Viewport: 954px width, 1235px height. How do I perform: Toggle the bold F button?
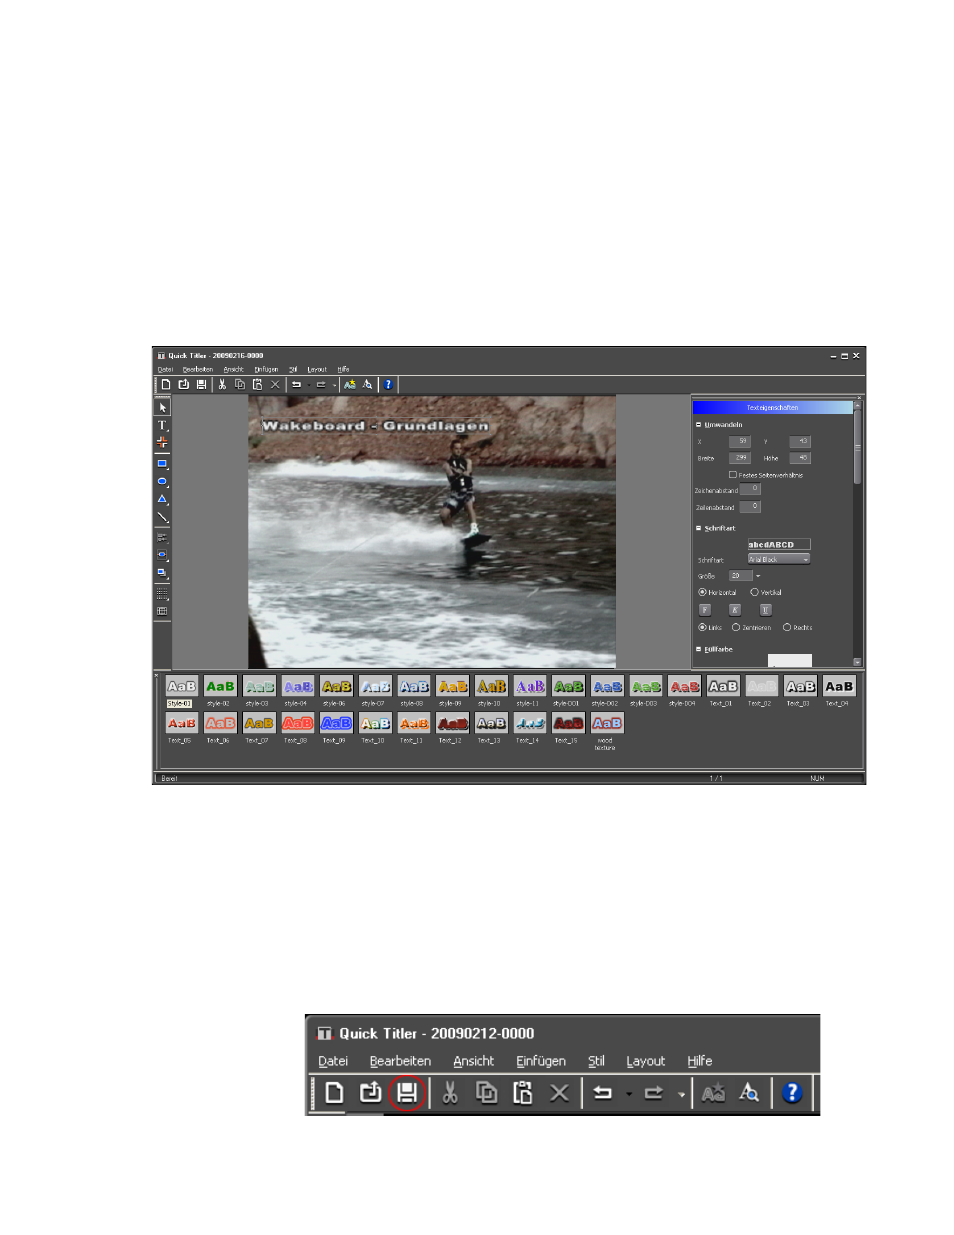click(704, 609)
